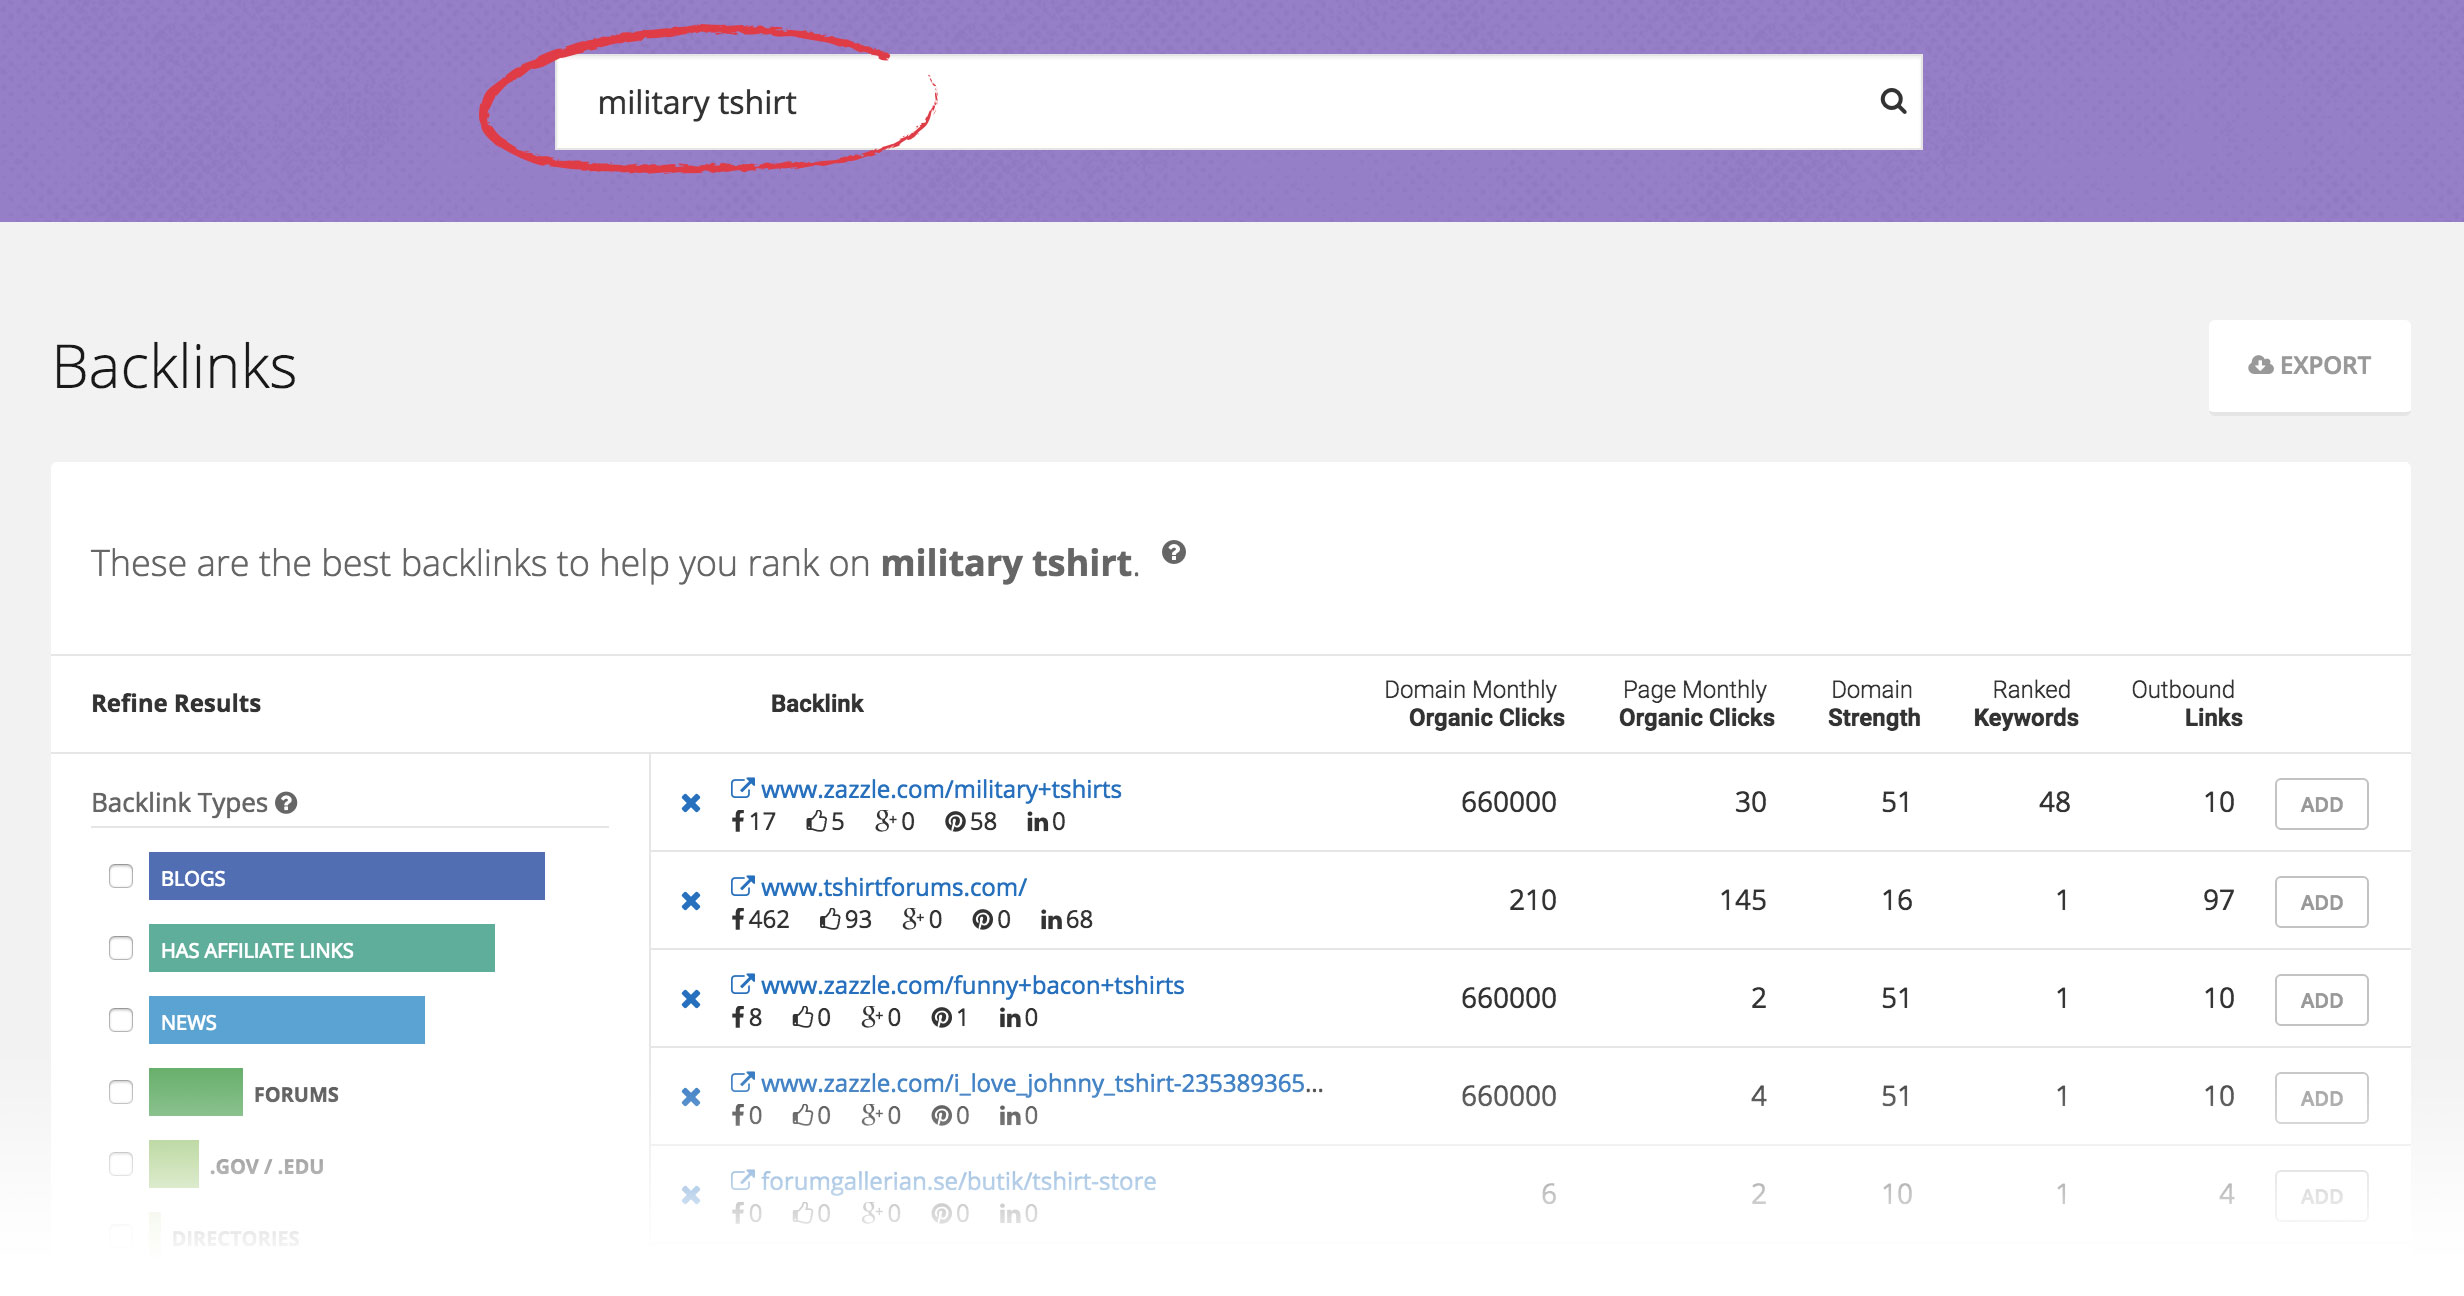Click the green Forums bar
Viewport: 2464px width, 1296px height.
pyautogui.click(x=195, y=1092)
